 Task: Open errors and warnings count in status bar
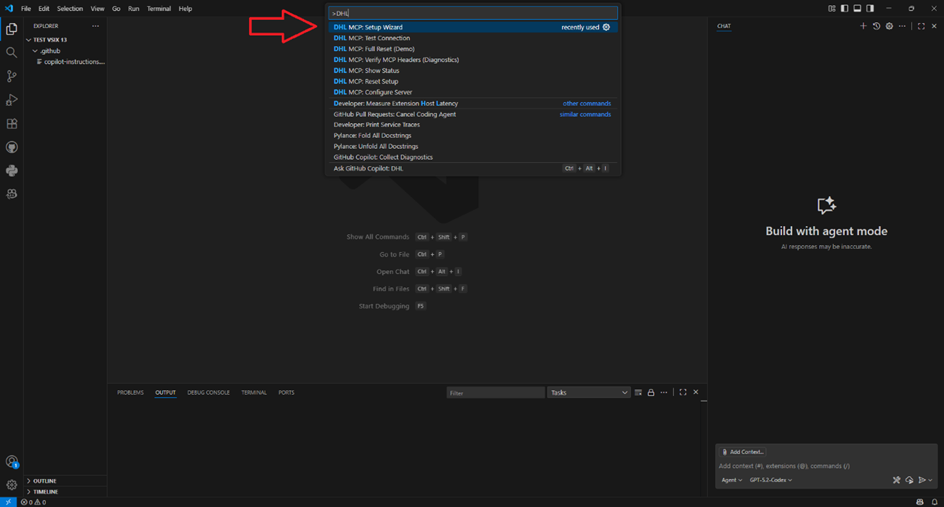coord(33,502)
